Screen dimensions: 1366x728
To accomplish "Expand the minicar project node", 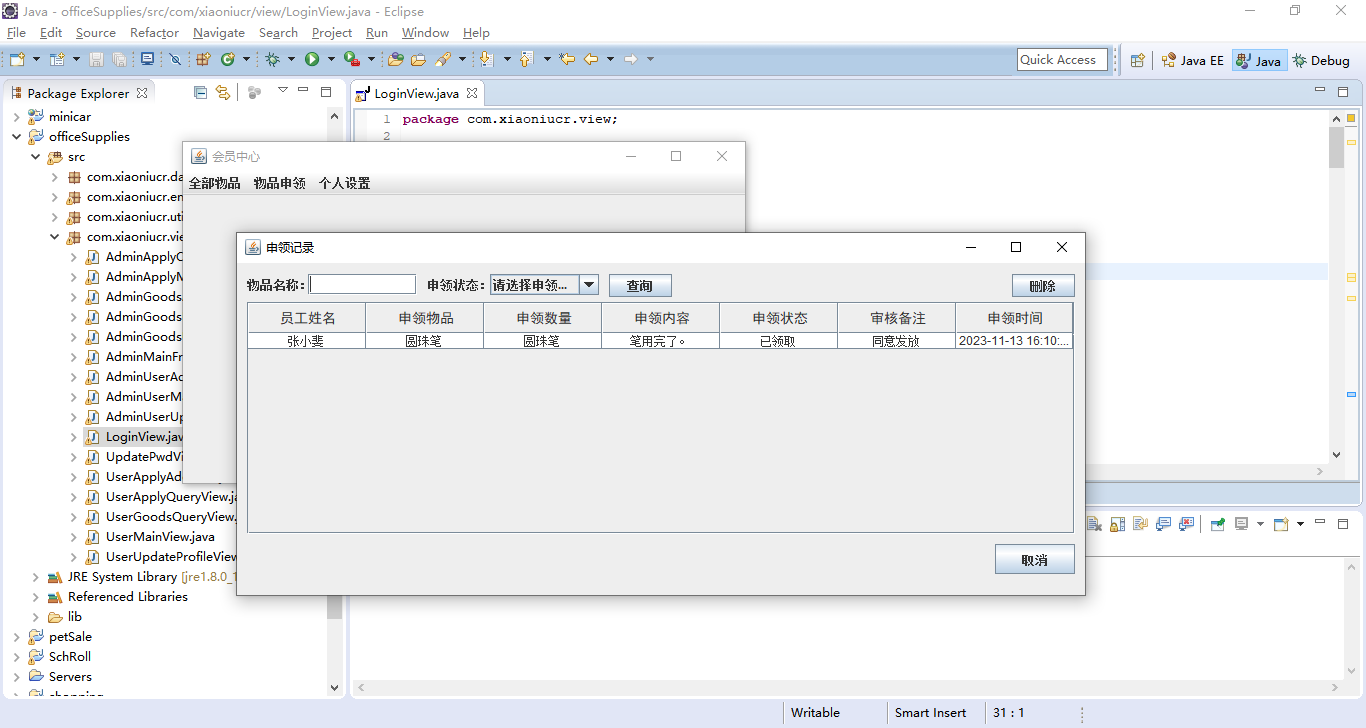I will tap(17, 117).
